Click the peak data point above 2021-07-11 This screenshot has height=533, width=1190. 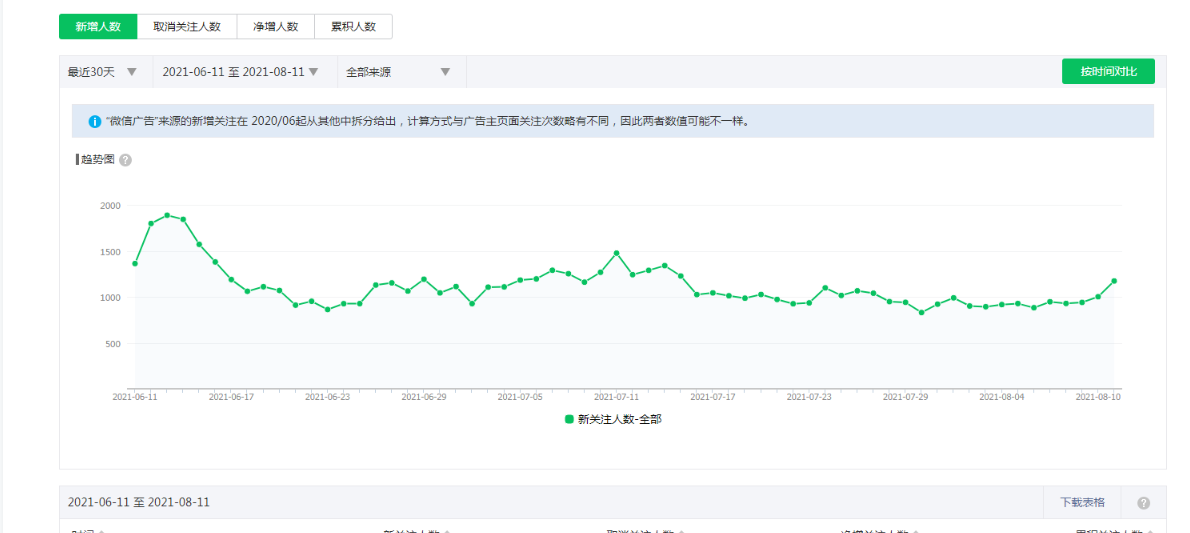click(x=616, y=253)
